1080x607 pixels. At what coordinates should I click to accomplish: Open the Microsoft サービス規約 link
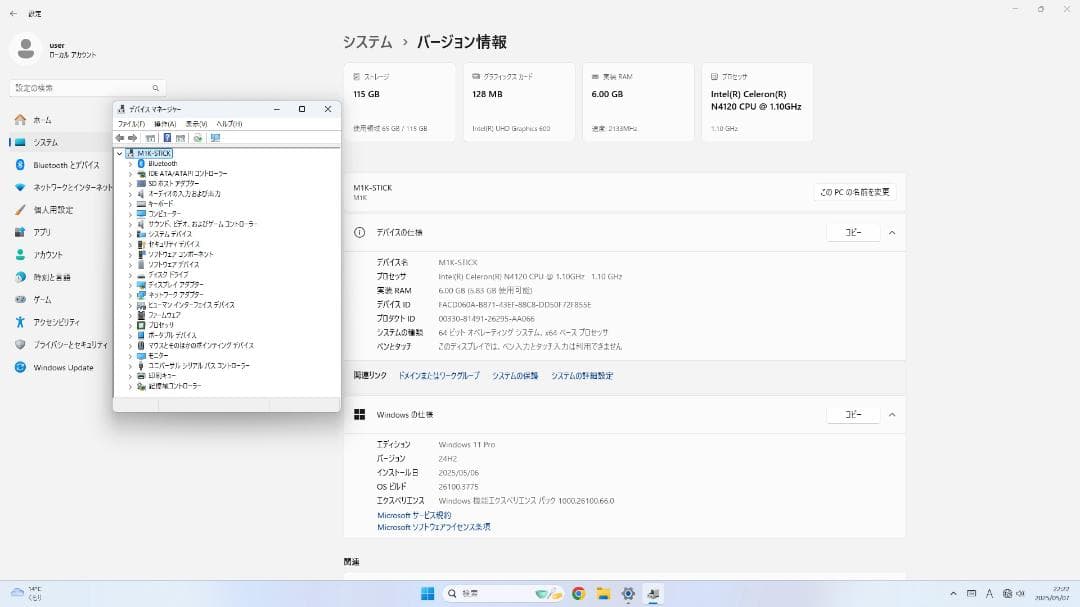tap(412, 514)
